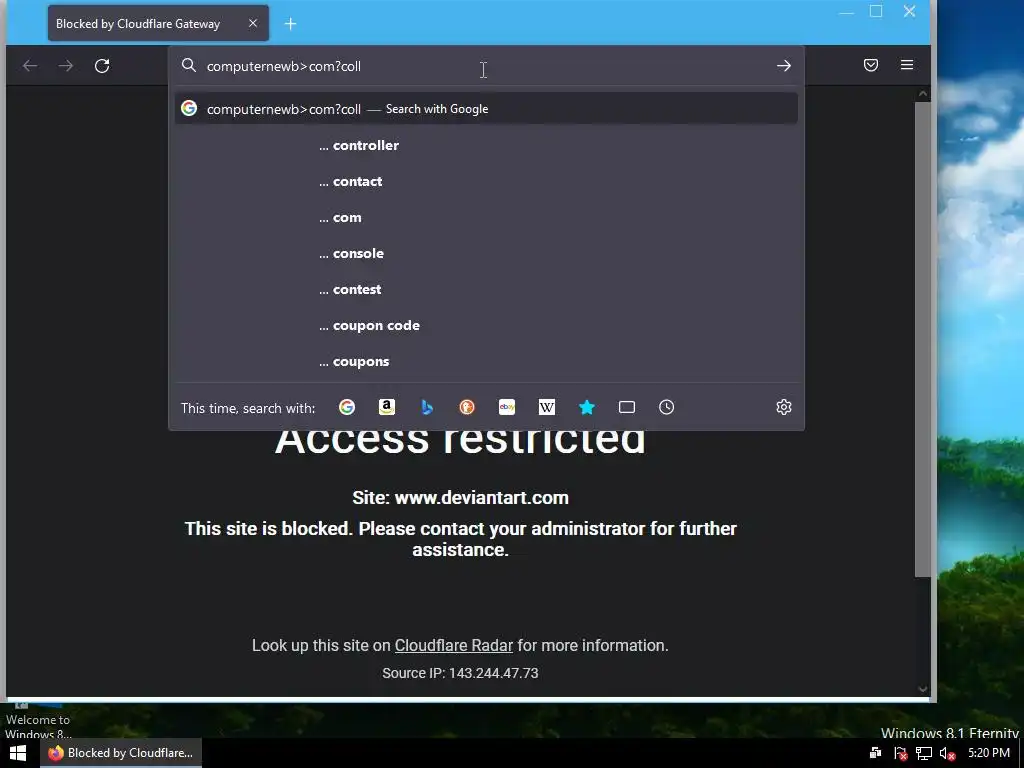Open the 'Welcome to Windows 8...' desktop icon
The width and height of the screenshot is (1024, 768).
[38, 721]
